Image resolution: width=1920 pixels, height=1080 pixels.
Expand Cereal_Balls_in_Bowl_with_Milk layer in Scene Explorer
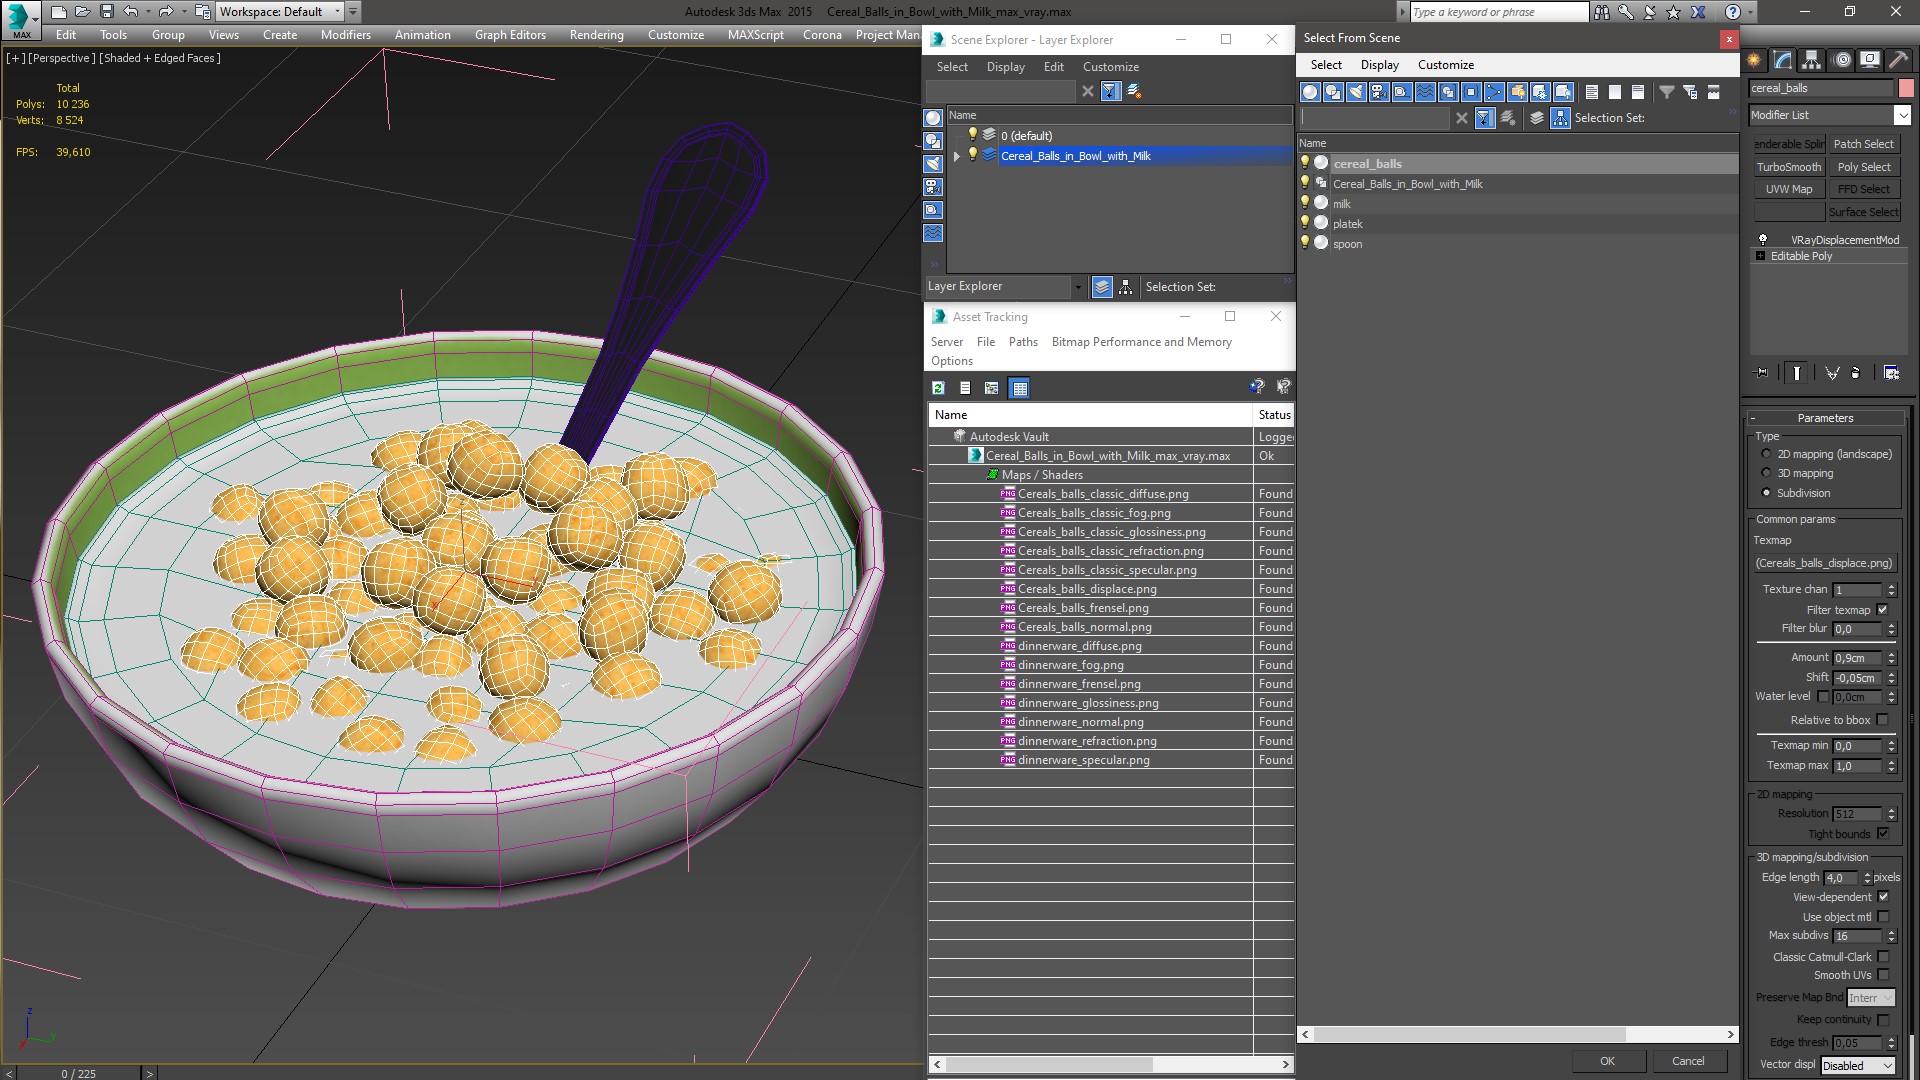point(957,156)
